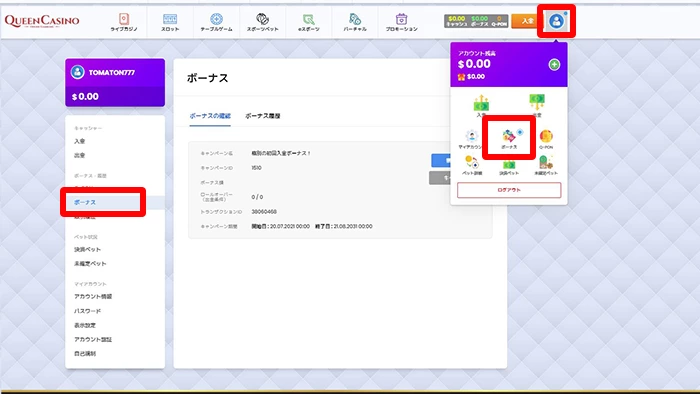Image resolution: width=700 pixels, height=394 pixels.
Task: Open the バーチャル virtual games icon
Action: coord(355,22)
